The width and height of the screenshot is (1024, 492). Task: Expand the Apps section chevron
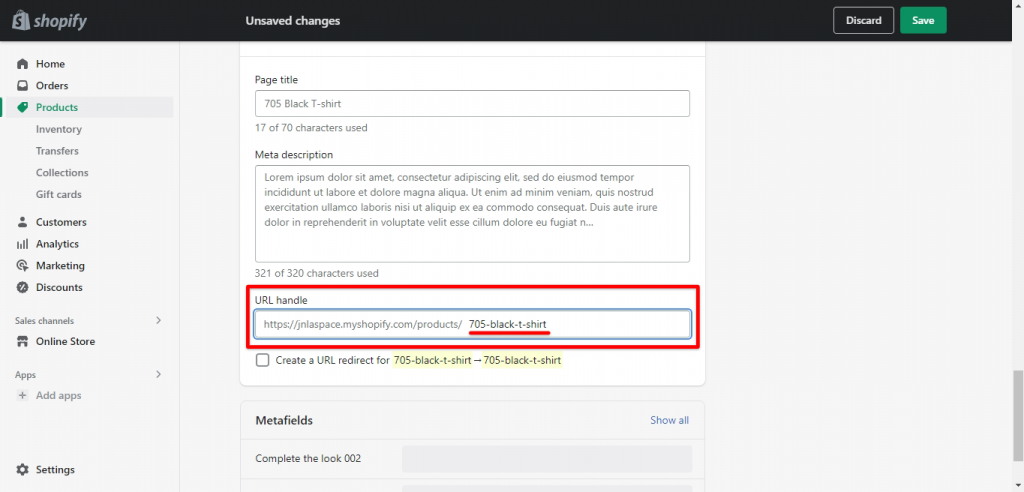point(158,375)
